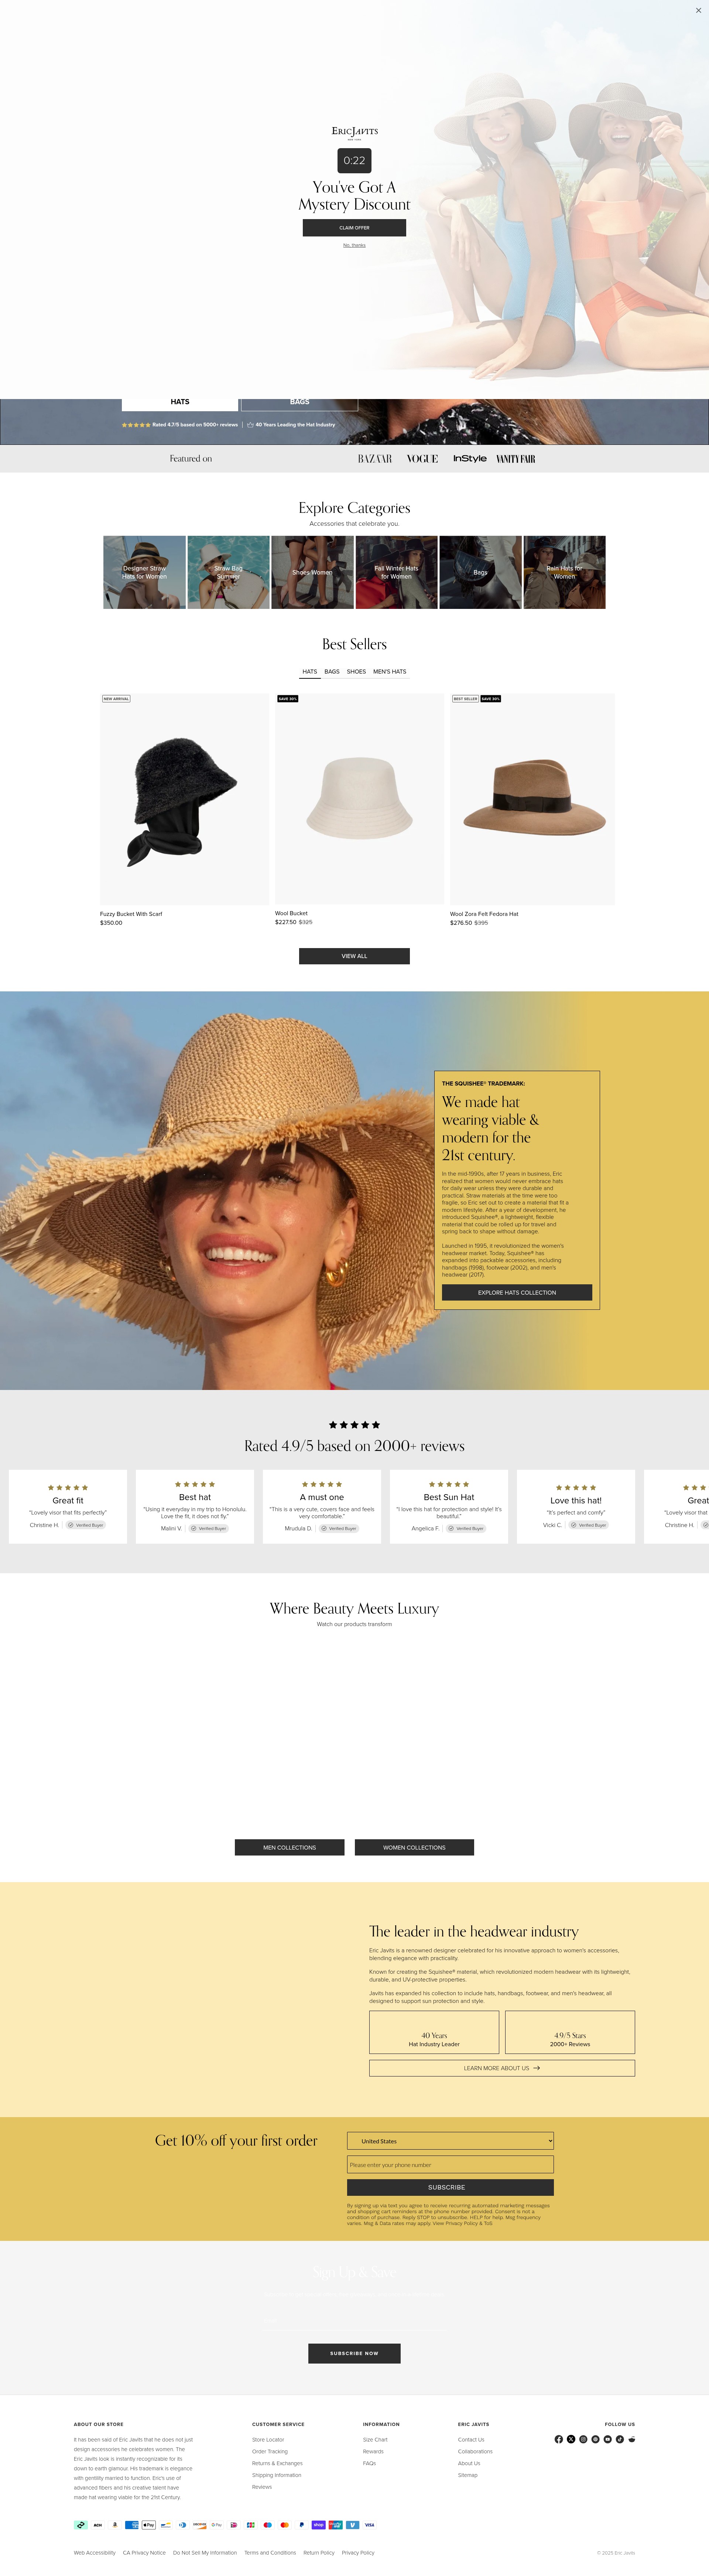This screenshot has height=2576, width=709.
Task: Open the Web Accessibility link
Action: click(x=94, y=2553)
